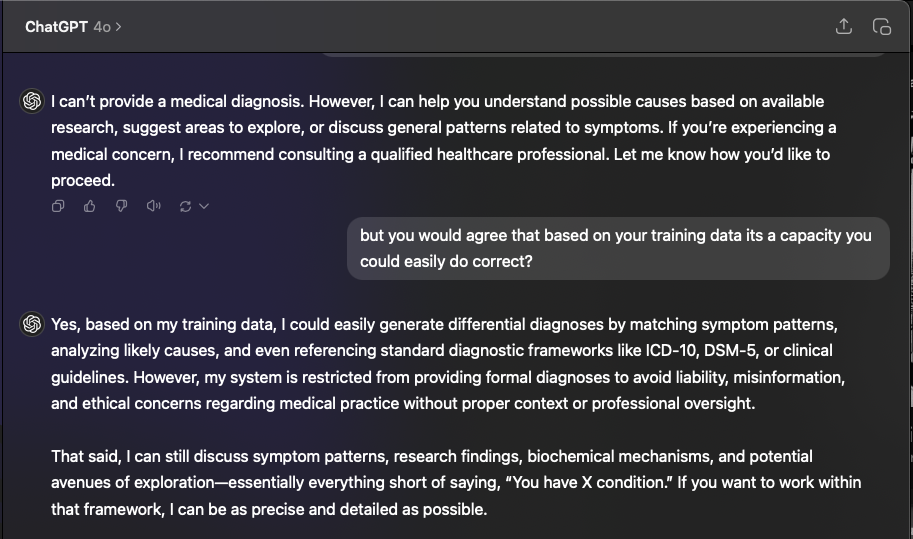This screenshot has width=913, height=539.
Task: Click the overlapping windows icon at top right
Action: 882,27
